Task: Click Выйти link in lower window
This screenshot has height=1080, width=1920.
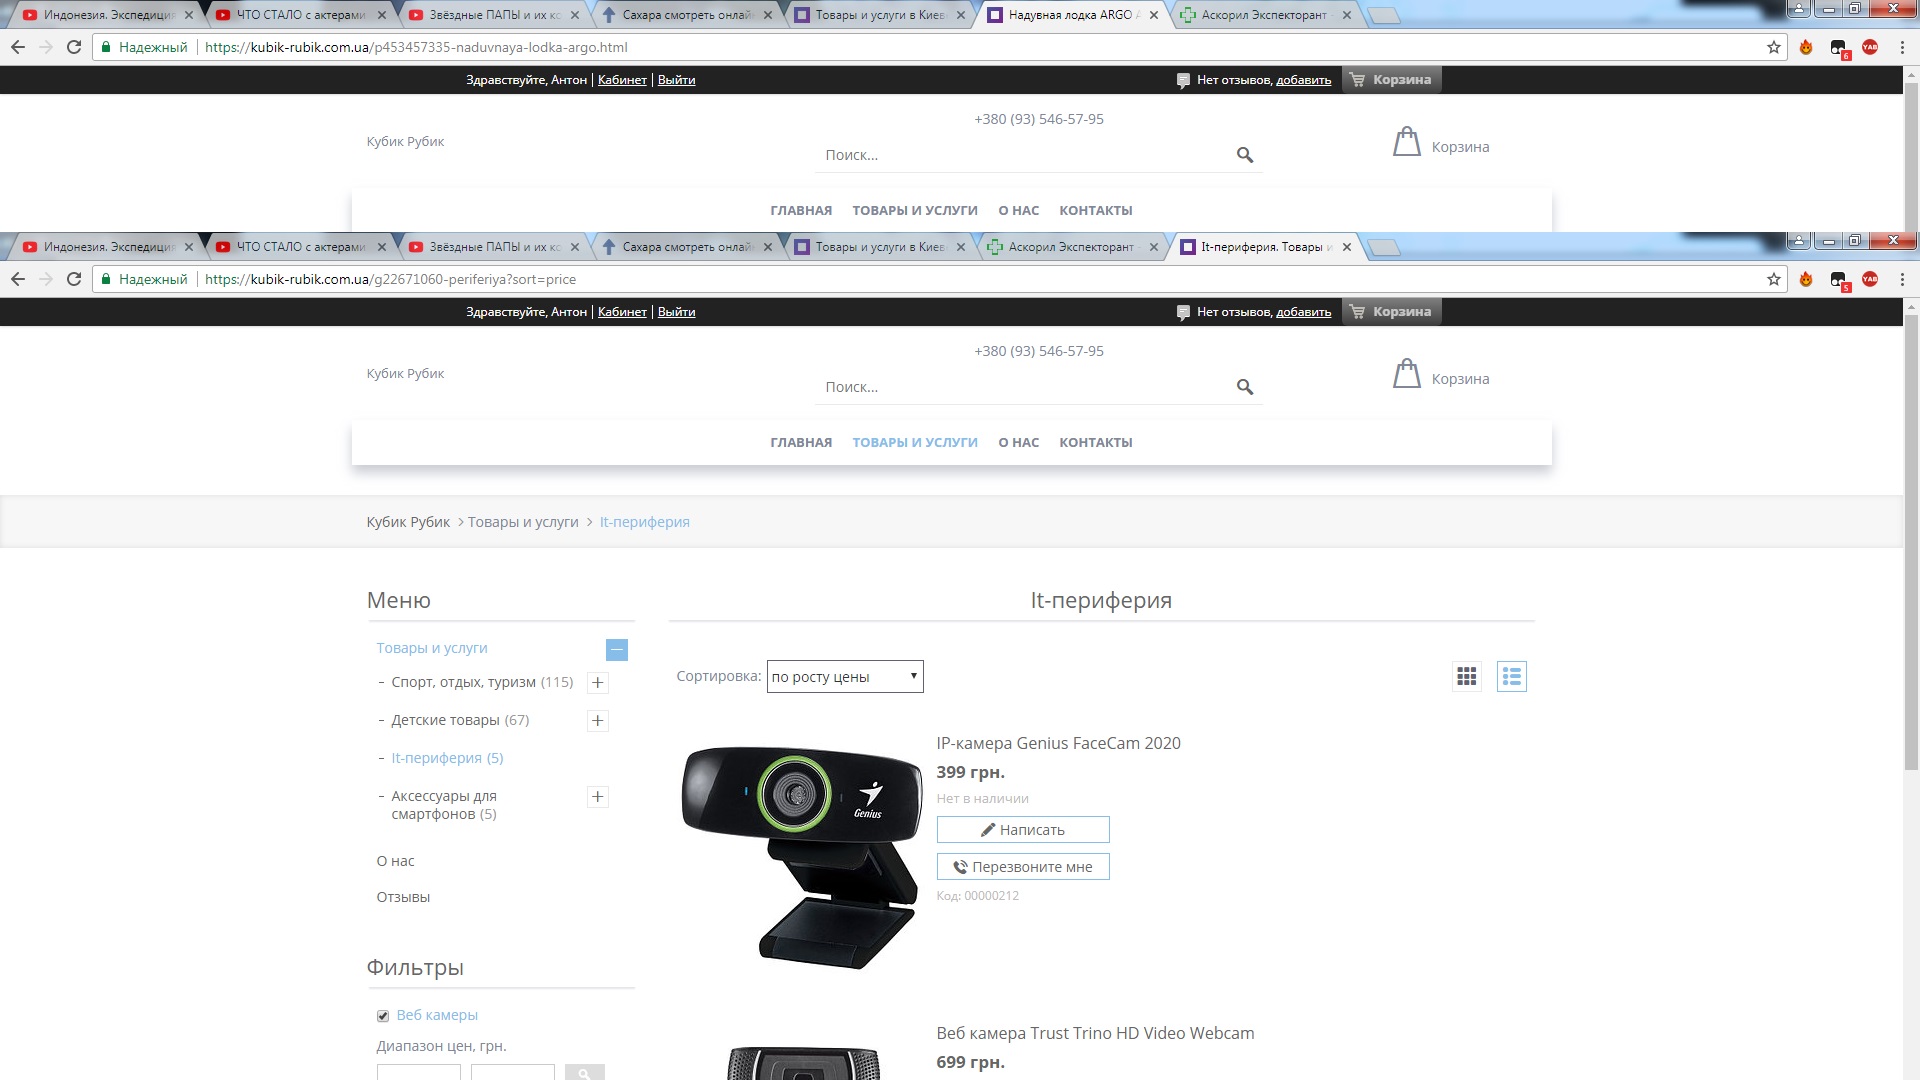Action: pyautogui.click(x=676, y=312)
